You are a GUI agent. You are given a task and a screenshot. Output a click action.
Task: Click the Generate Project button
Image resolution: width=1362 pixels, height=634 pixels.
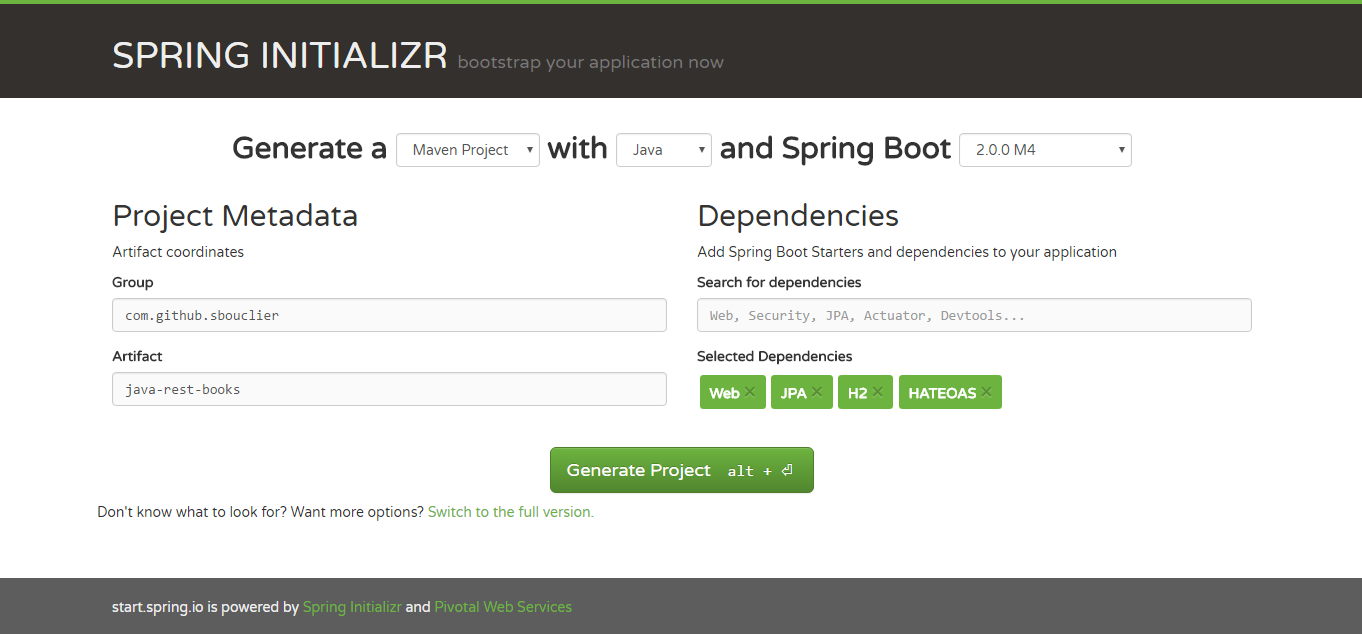click(681, 470)
